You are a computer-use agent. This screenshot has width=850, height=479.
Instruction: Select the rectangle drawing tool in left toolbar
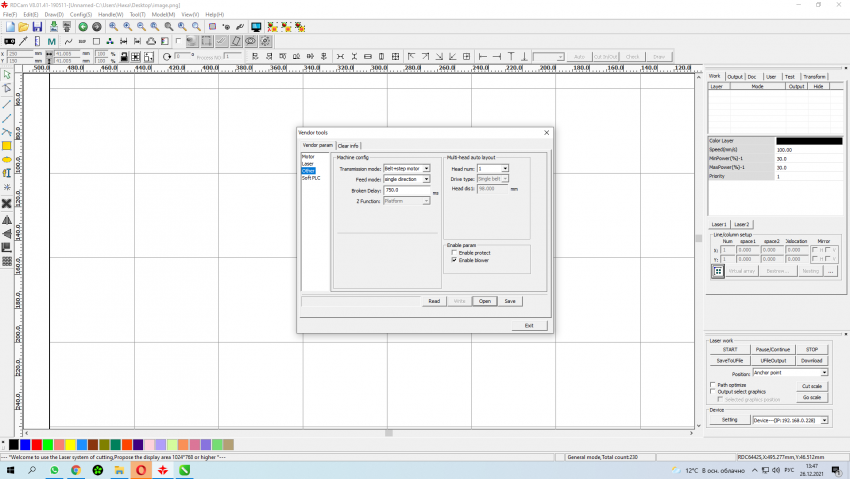[x=7, y=145]
